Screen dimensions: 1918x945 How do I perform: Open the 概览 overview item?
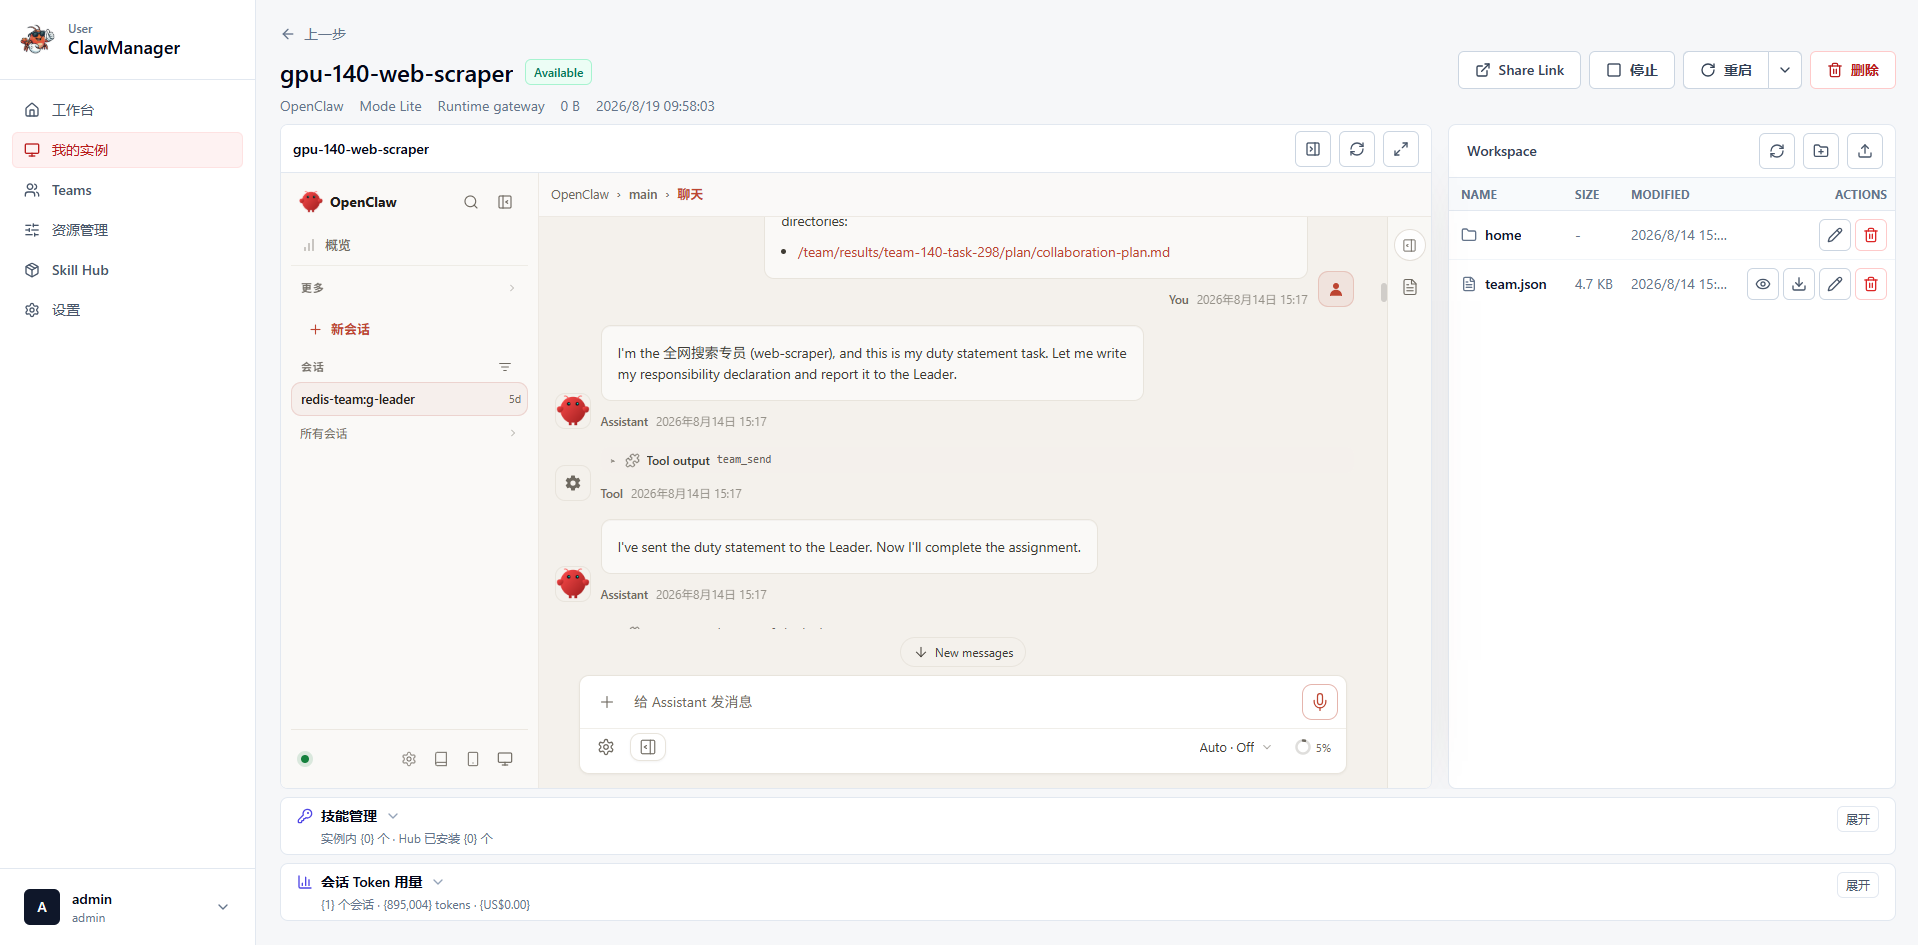[x=409, y=245]
